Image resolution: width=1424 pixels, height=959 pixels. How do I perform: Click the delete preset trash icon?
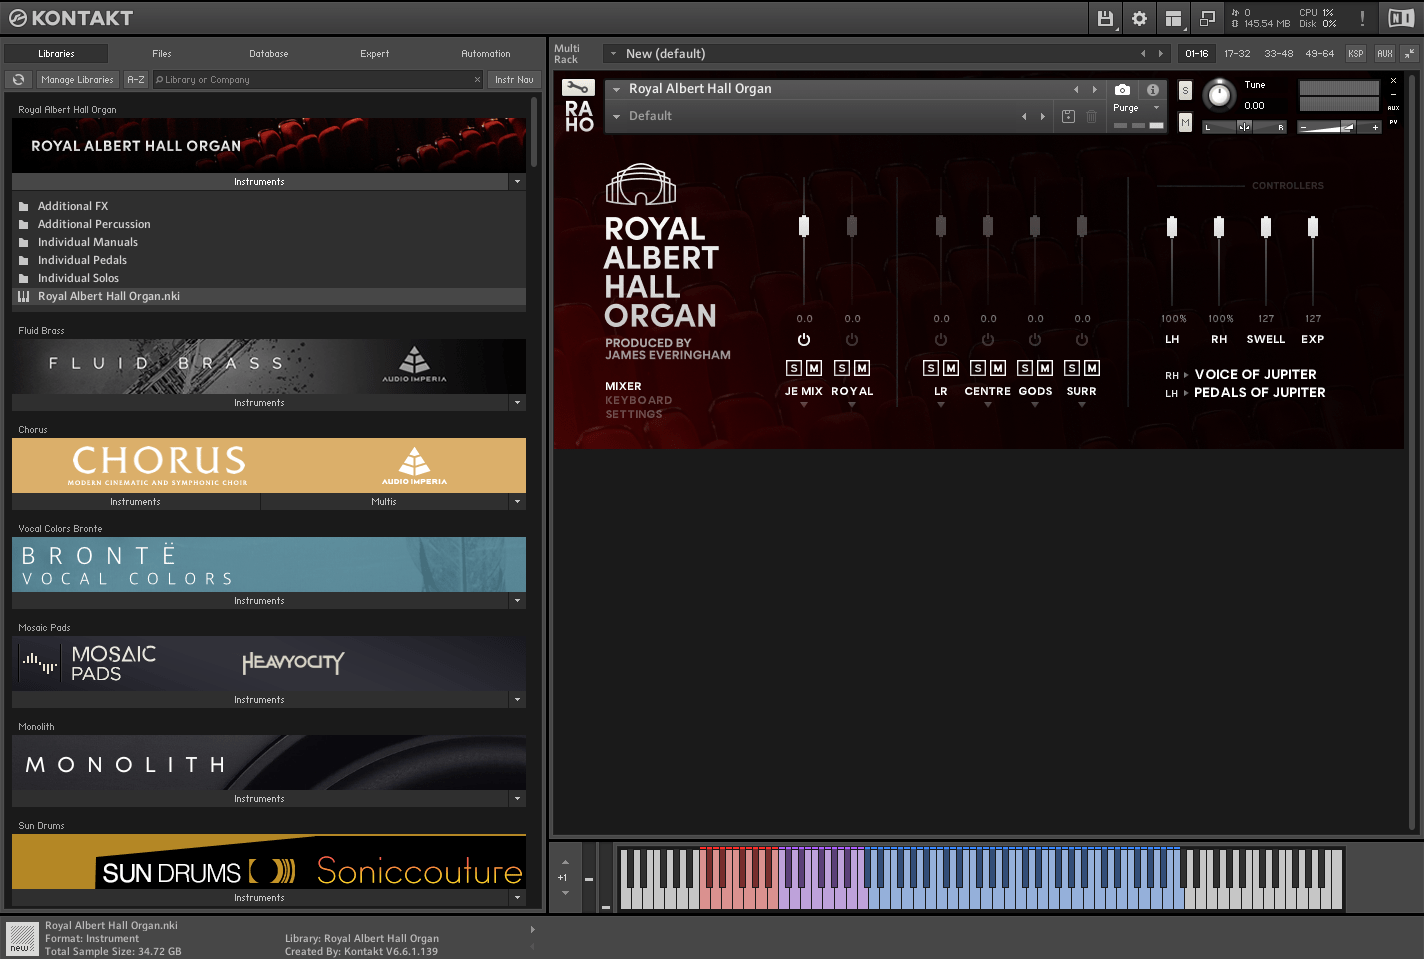(1092, 117)
